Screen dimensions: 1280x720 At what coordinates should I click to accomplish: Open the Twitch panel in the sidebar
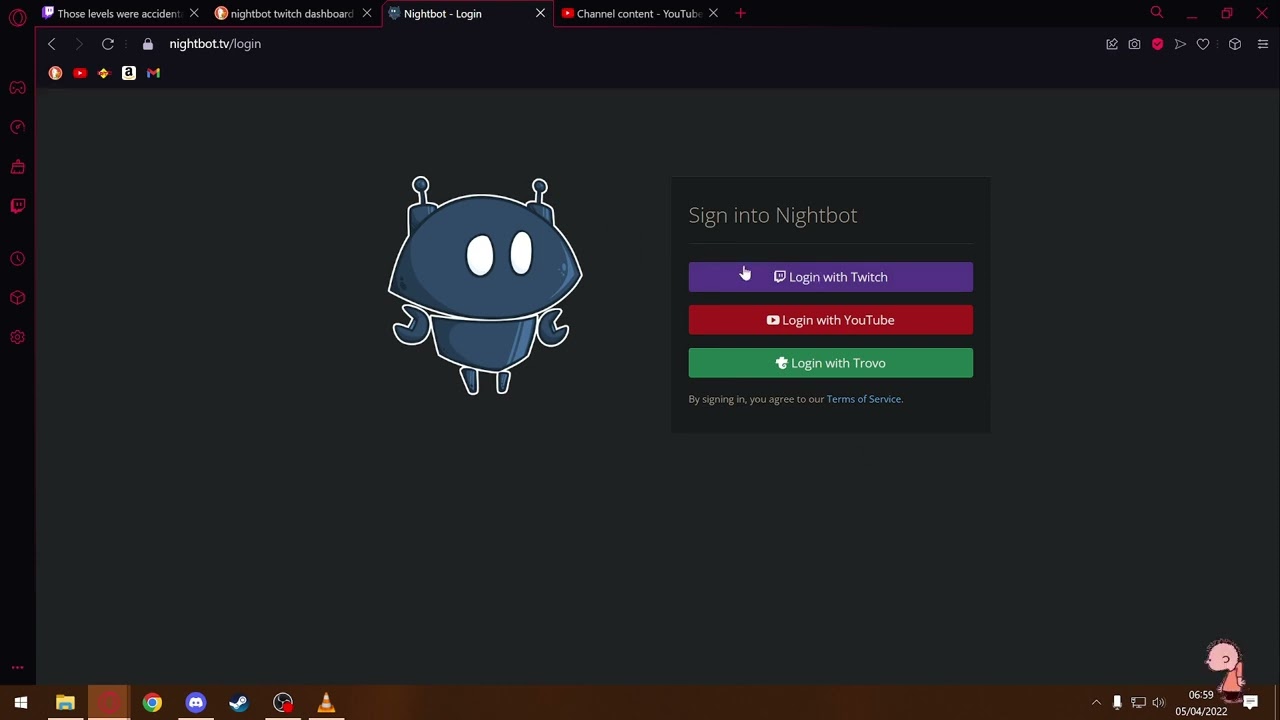point(17,205)
